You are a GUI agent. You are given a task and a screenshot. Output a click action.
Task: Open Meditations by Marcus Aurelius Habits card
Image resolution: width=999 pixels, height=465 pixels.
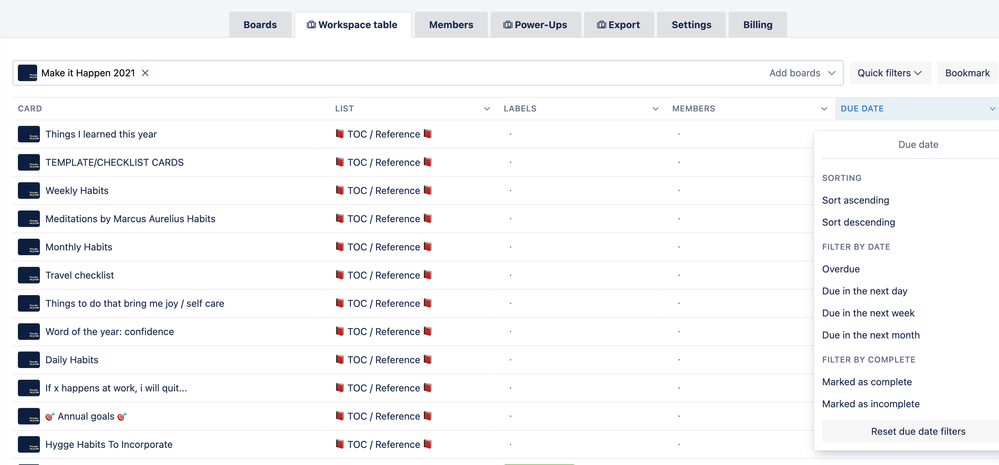130,218
